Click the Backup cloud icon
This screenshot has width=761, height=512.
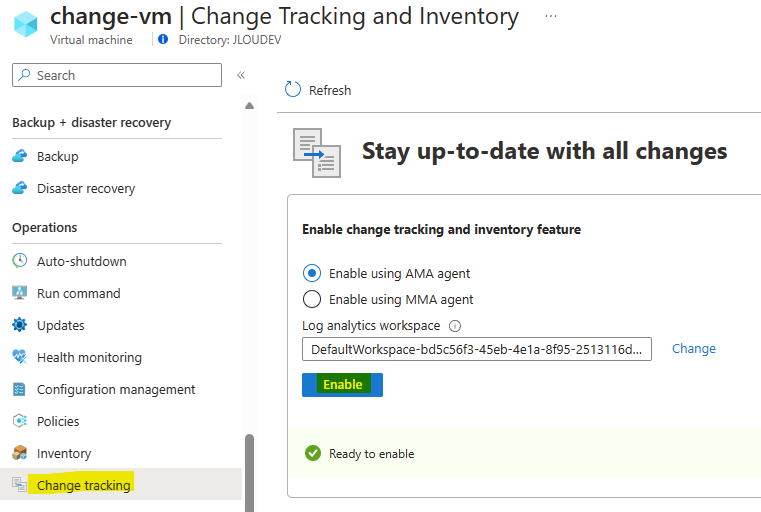(x=19, y=156)
